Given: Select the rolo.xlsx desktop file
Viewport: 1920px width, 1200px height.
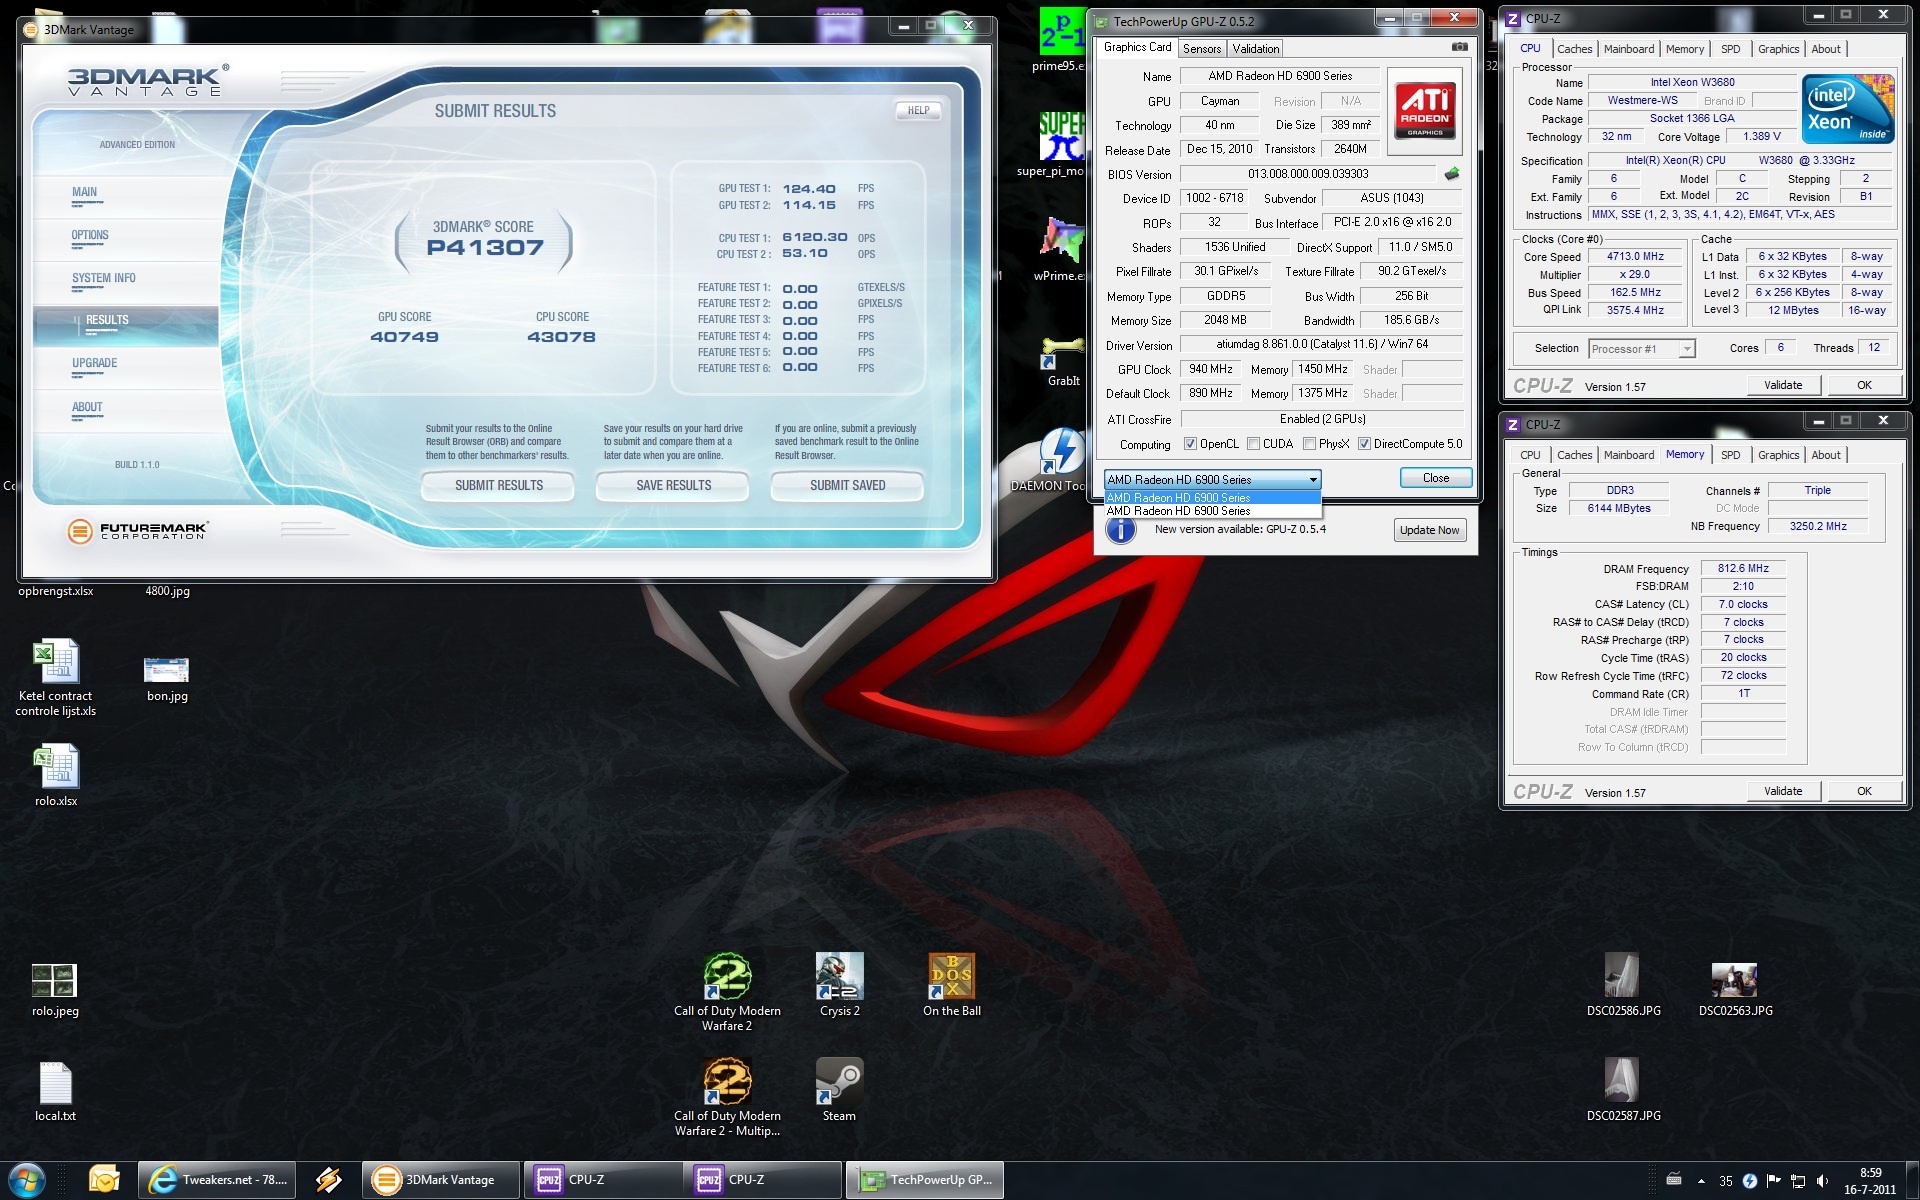Looking at the screenshot, I should 56,775.
